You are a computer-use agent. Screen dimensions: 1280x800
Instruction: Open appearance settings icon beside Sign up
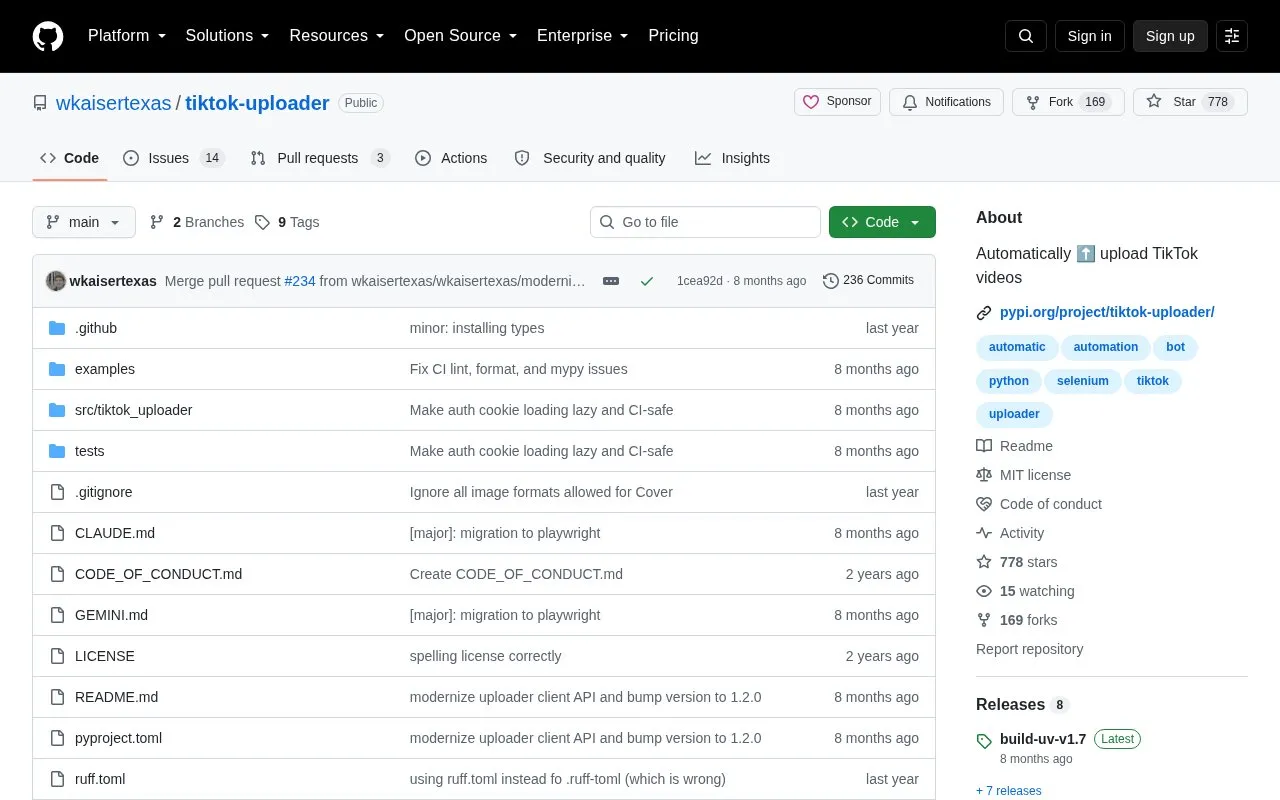pos(1232,36)
